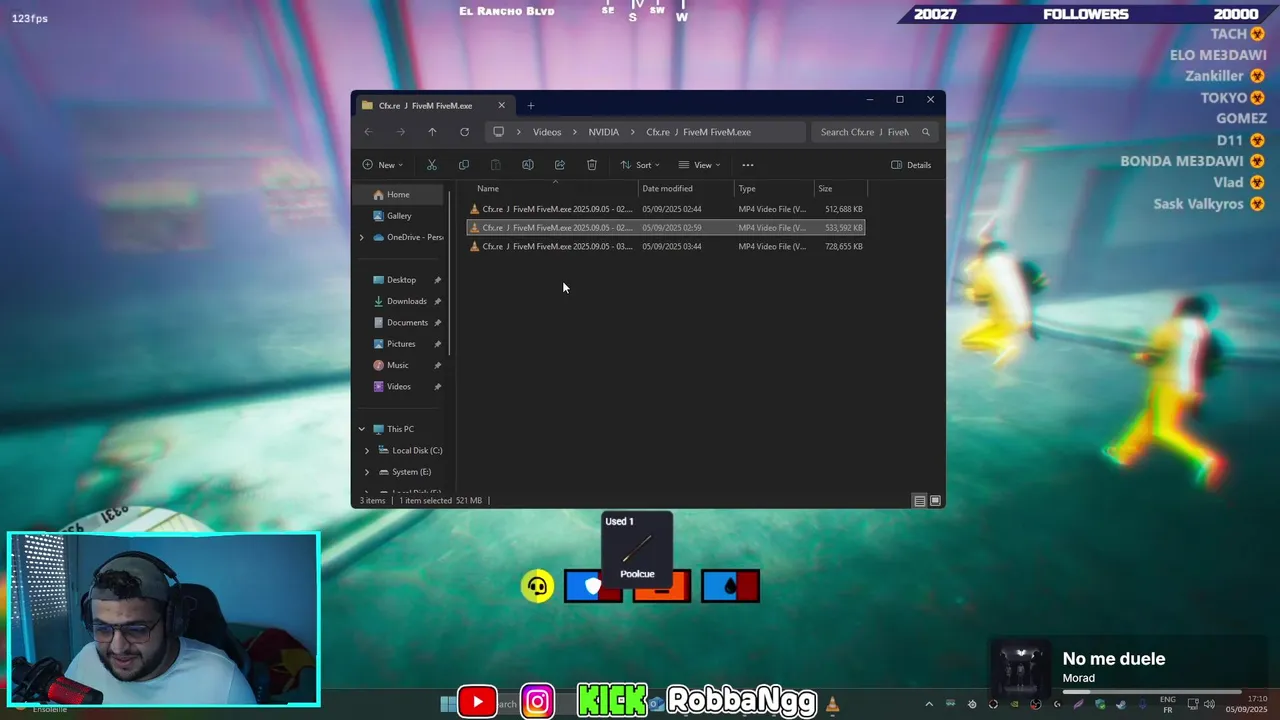This screenshot has height=720, width=1280.
Task: Switch to details list view icon
Action: click(x=920, y=501)
